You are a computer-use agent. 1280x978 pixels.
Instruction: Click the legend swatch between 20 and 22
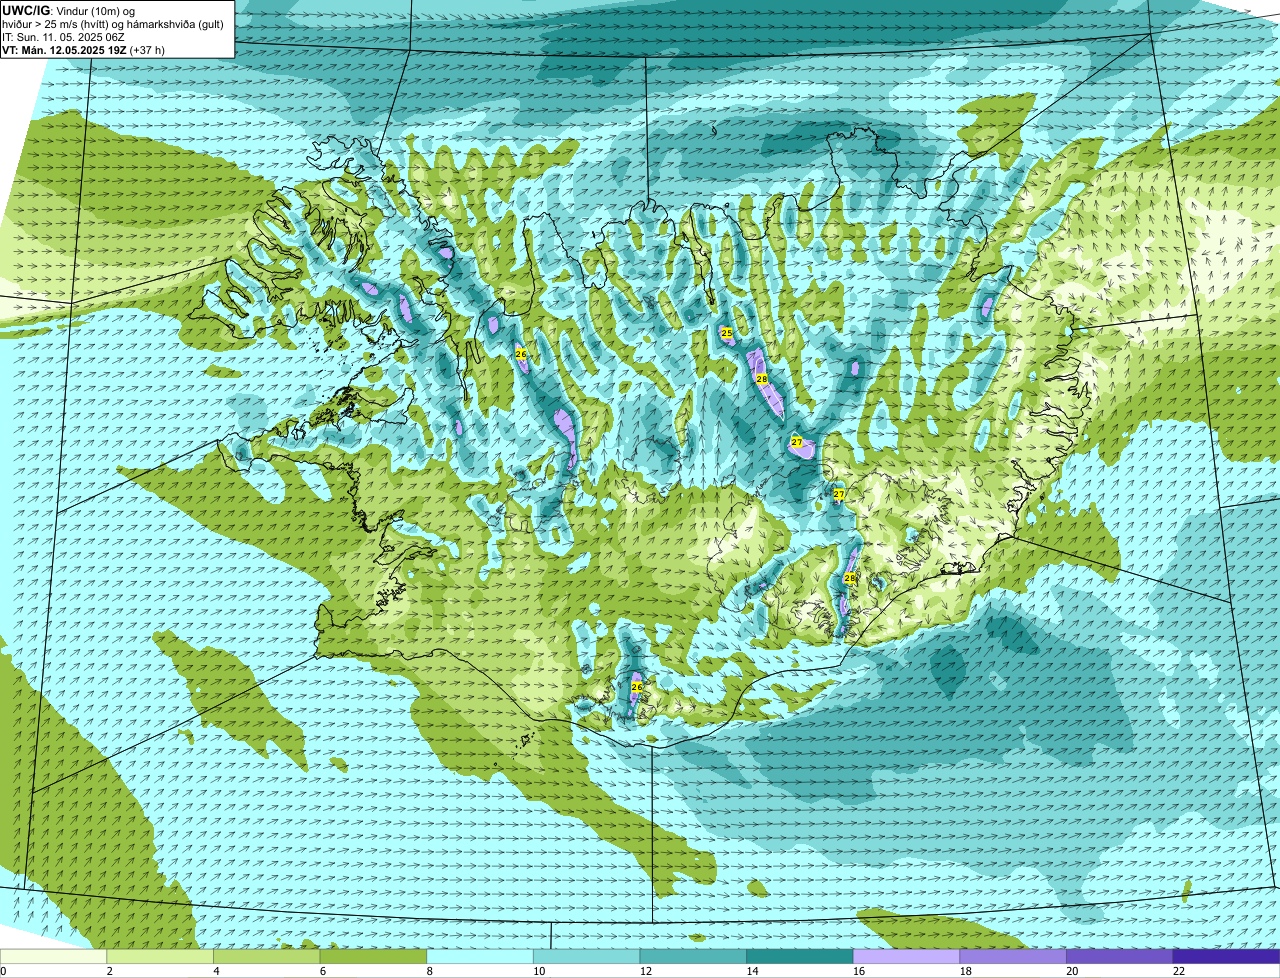coord(1120,957)
